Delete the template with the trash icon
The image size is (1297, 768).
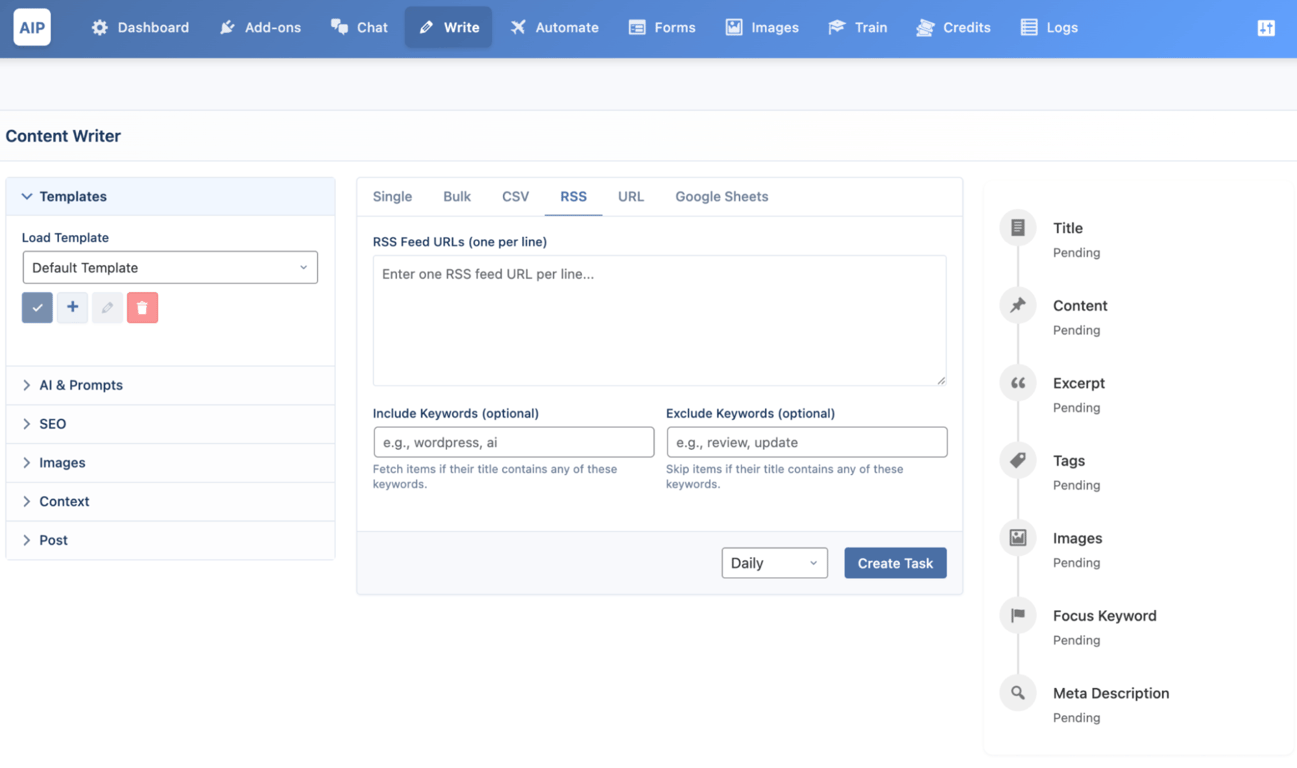142,307
